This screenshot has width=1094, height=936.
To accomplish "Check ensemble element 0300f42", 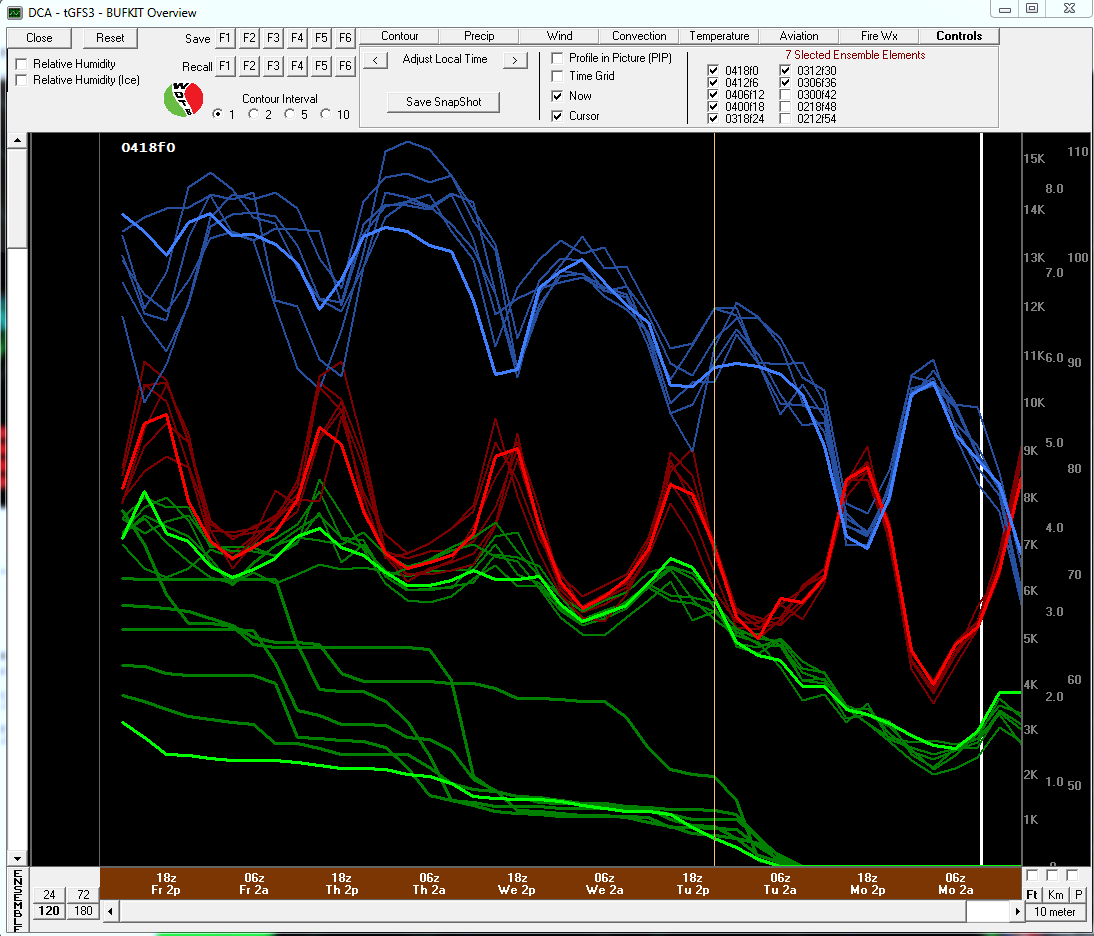I will (786, 94).
